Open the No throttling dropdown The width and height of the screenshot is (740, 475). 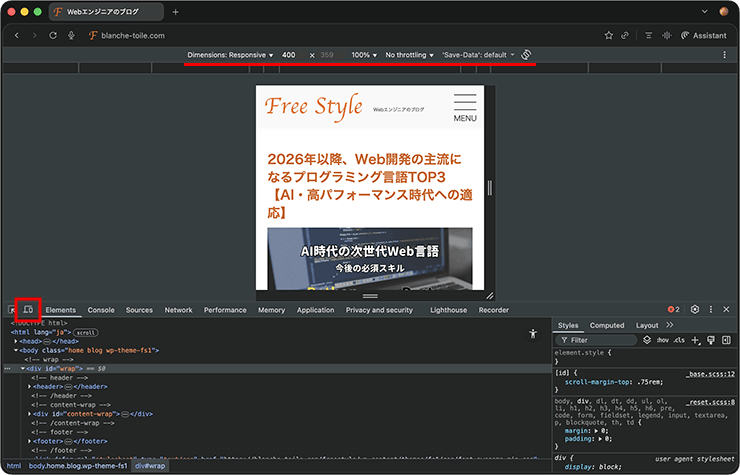pyautogui.click(x=409, y=55)
